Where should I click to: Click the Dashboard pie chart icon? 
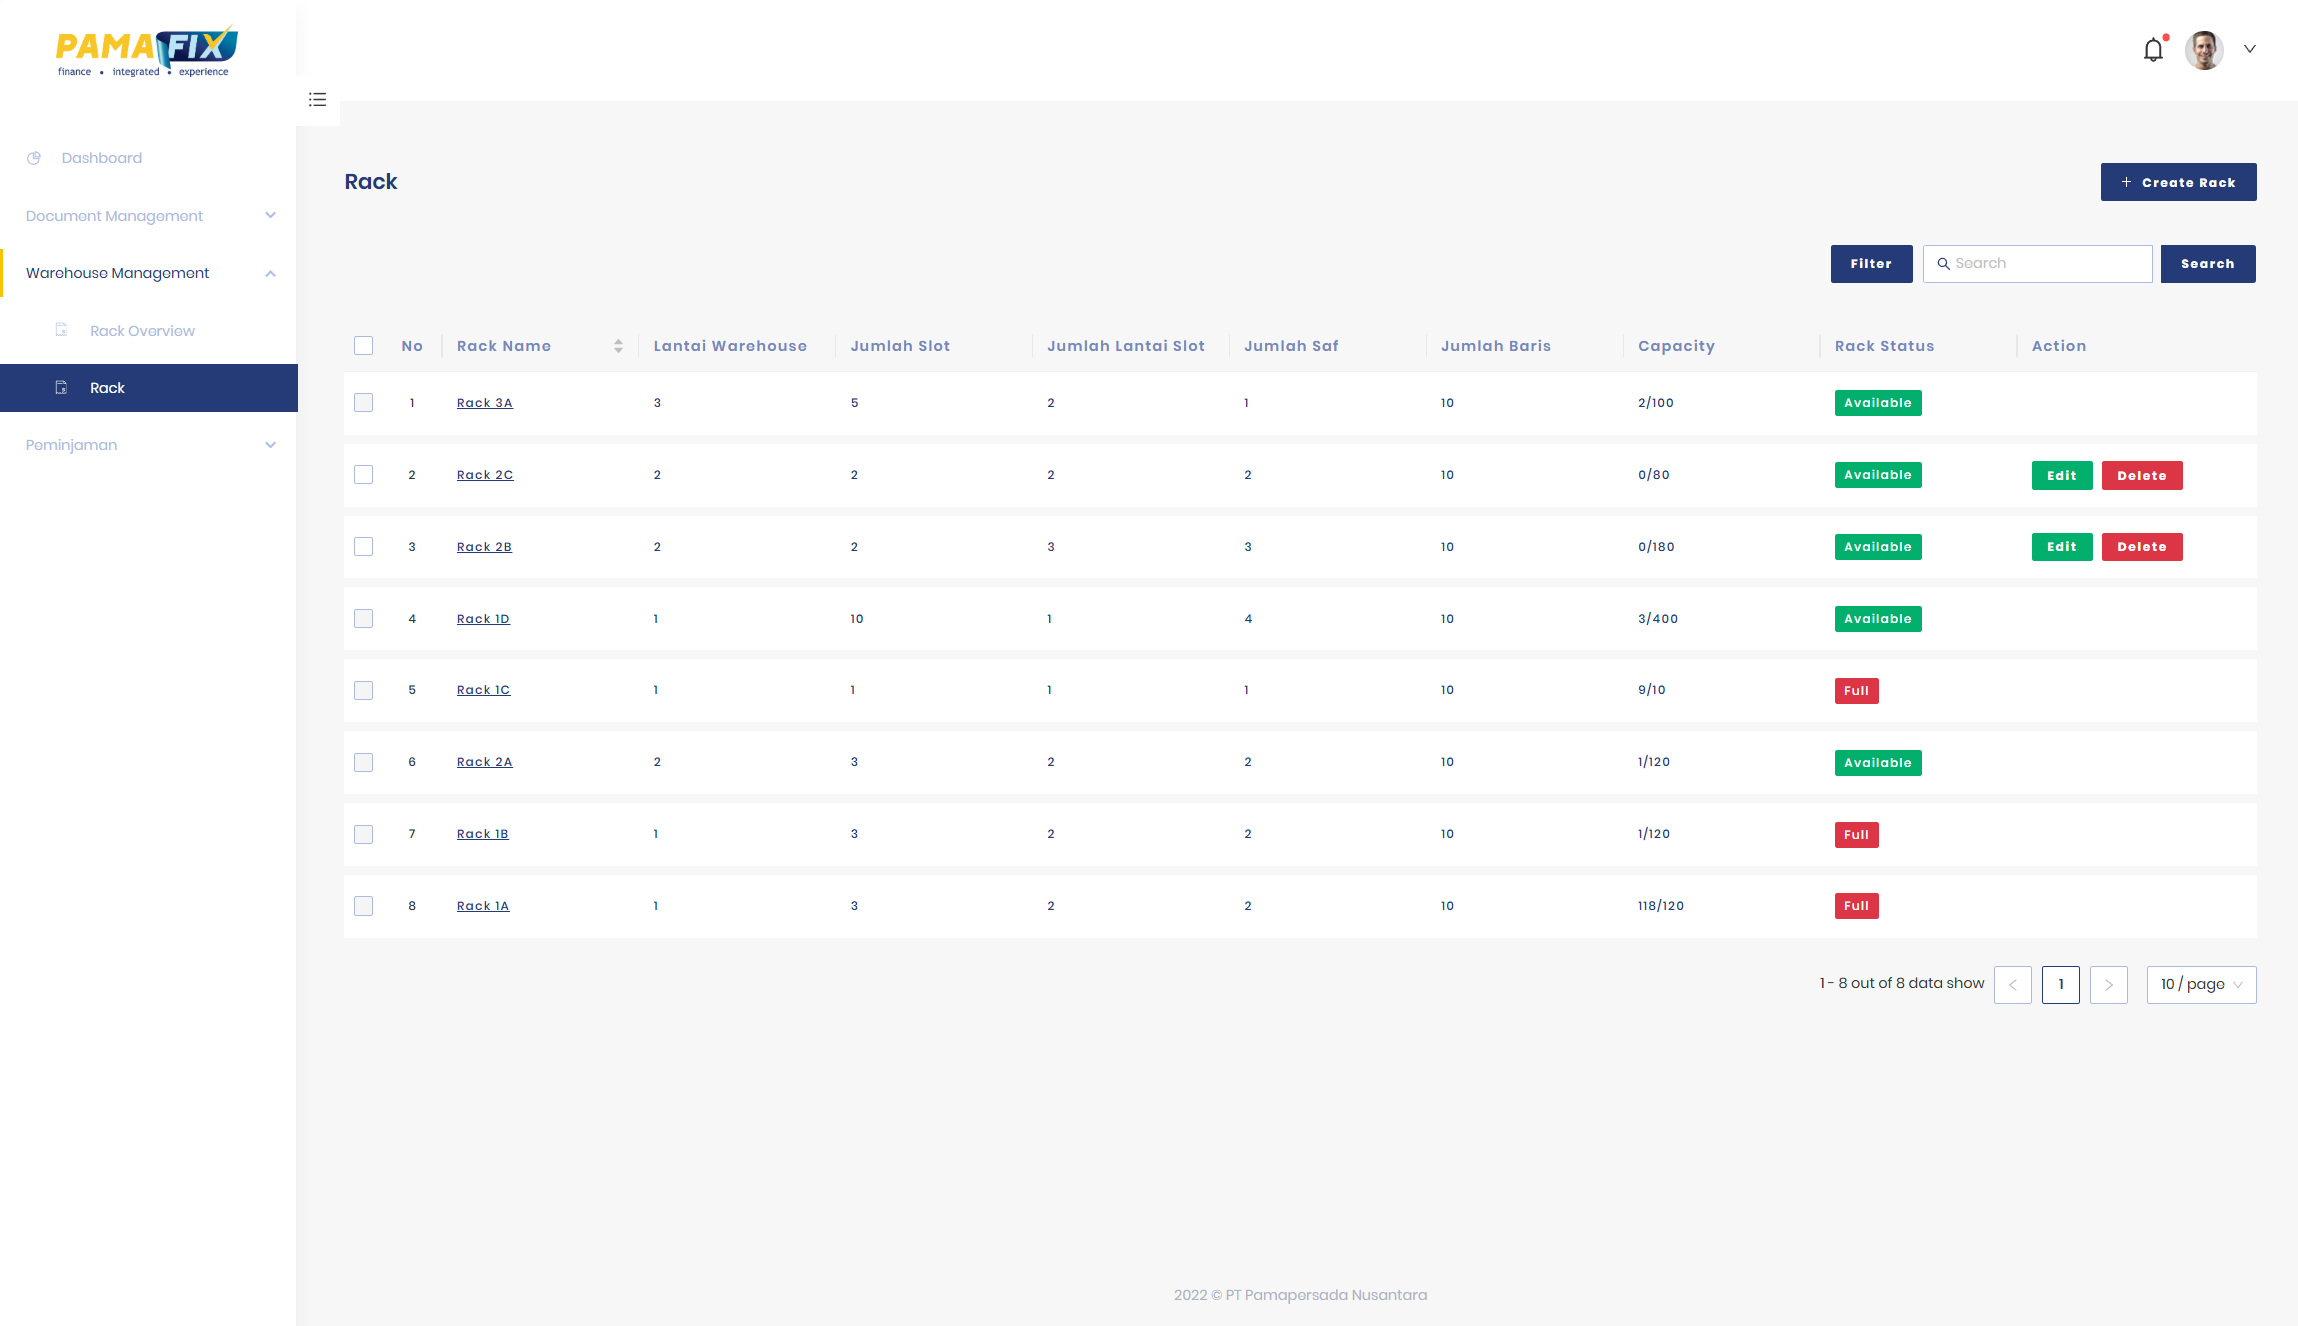34,158
